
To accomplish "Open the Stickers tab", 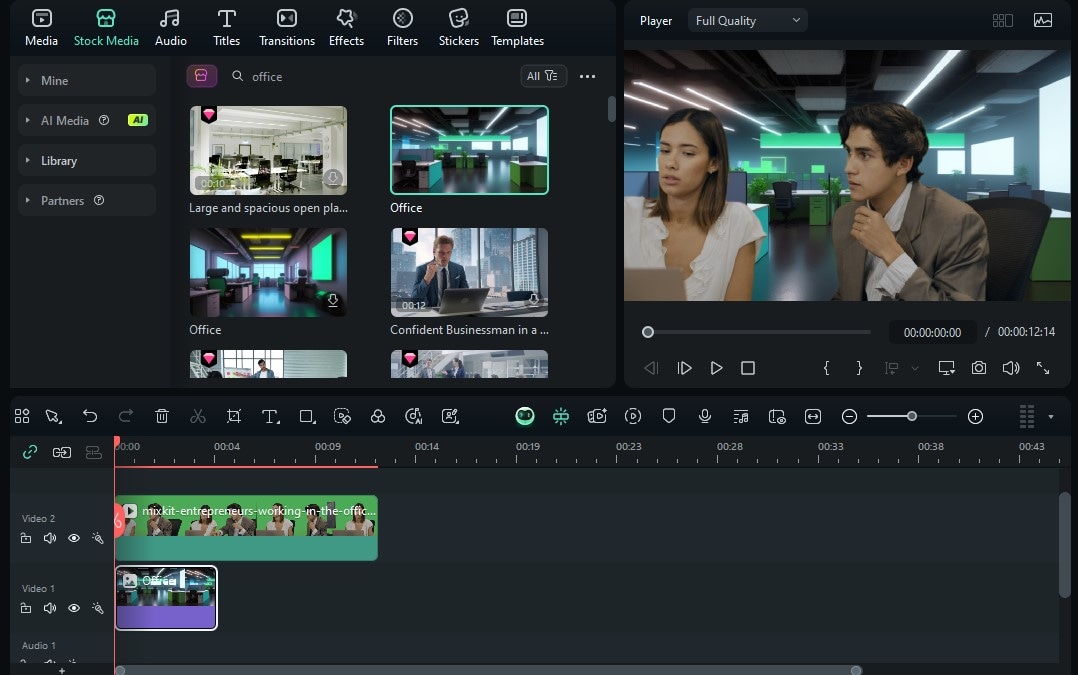I will point(459,27).
